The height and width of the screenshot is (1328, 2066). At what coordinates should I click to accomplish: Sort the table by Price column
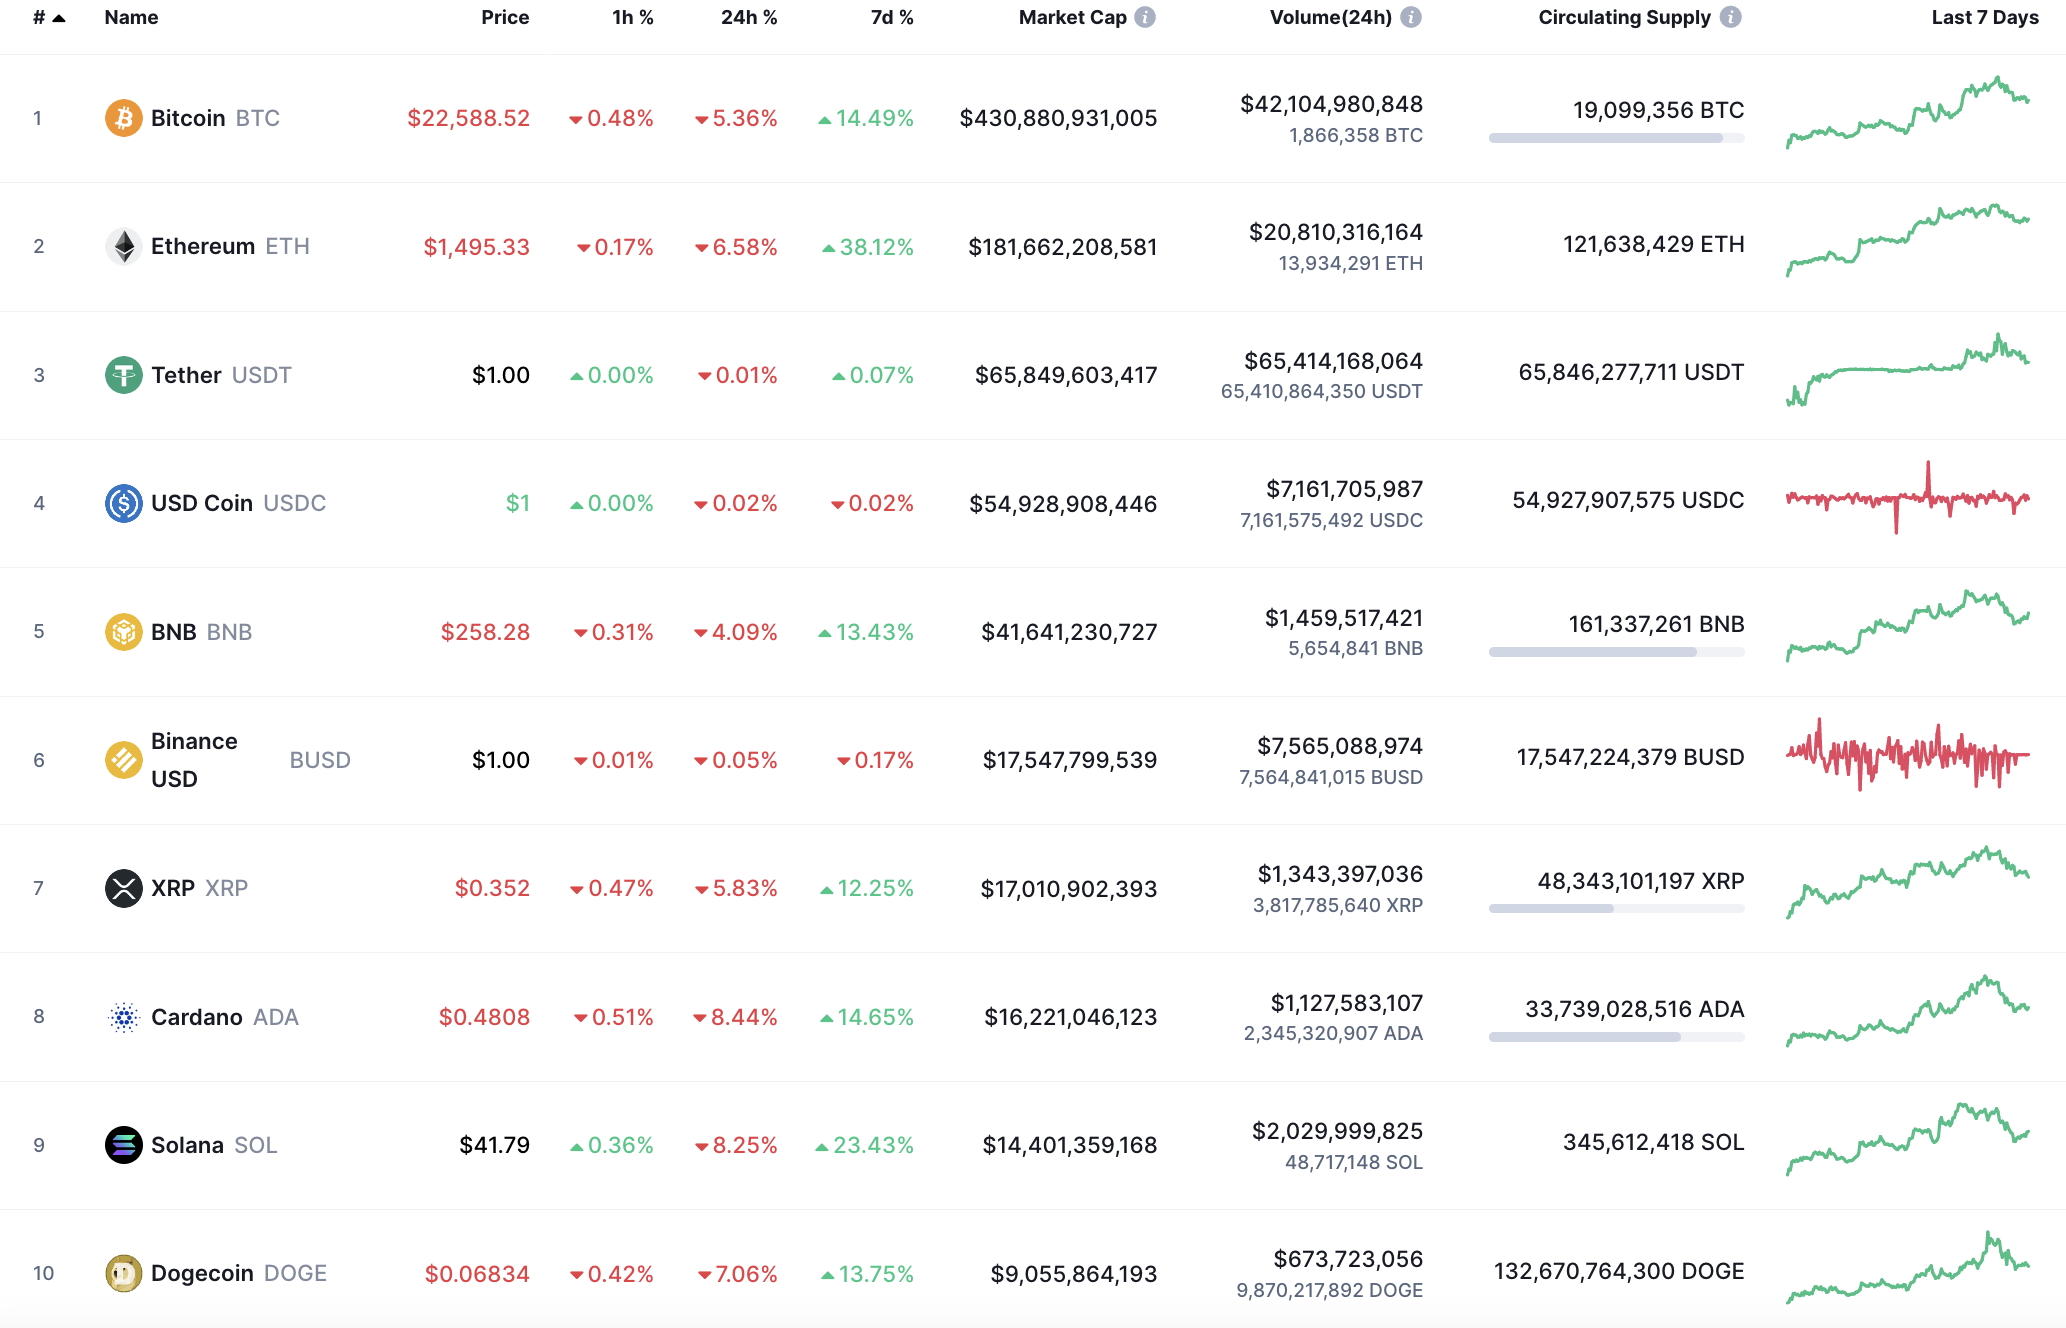[505, 16]
